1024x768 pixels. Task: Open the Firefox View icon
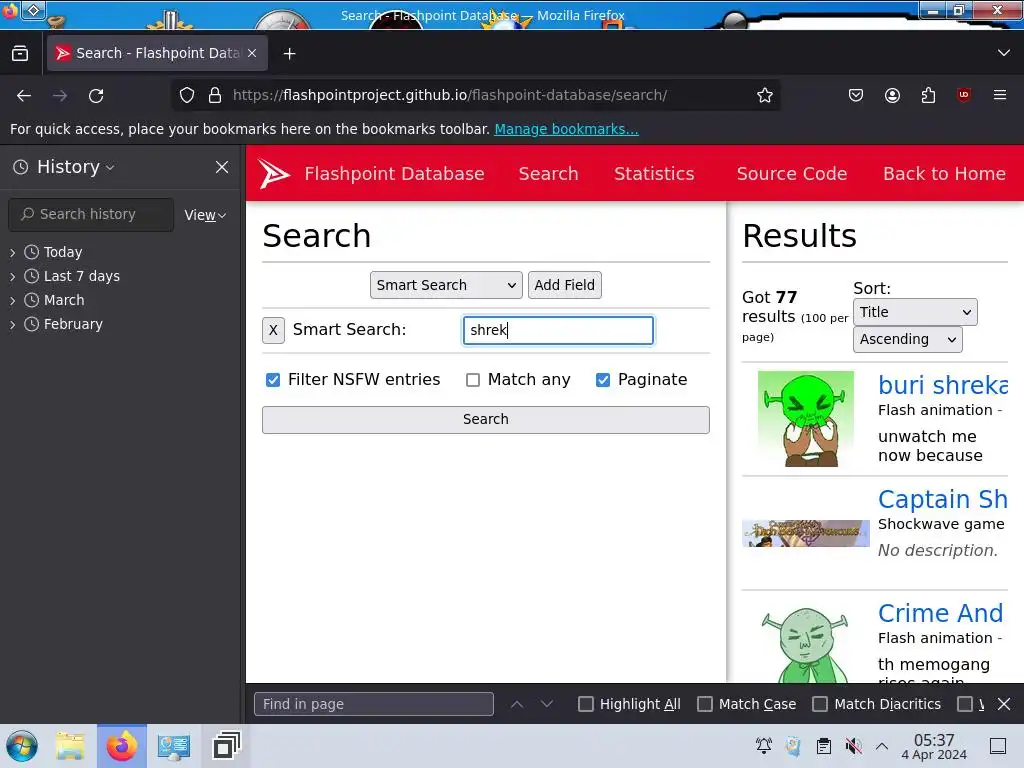click(20, 54)
